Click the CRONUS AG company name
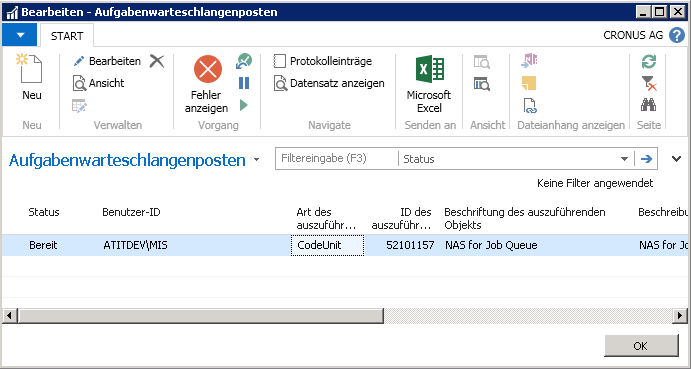691x369 pixels. point(633,36)
